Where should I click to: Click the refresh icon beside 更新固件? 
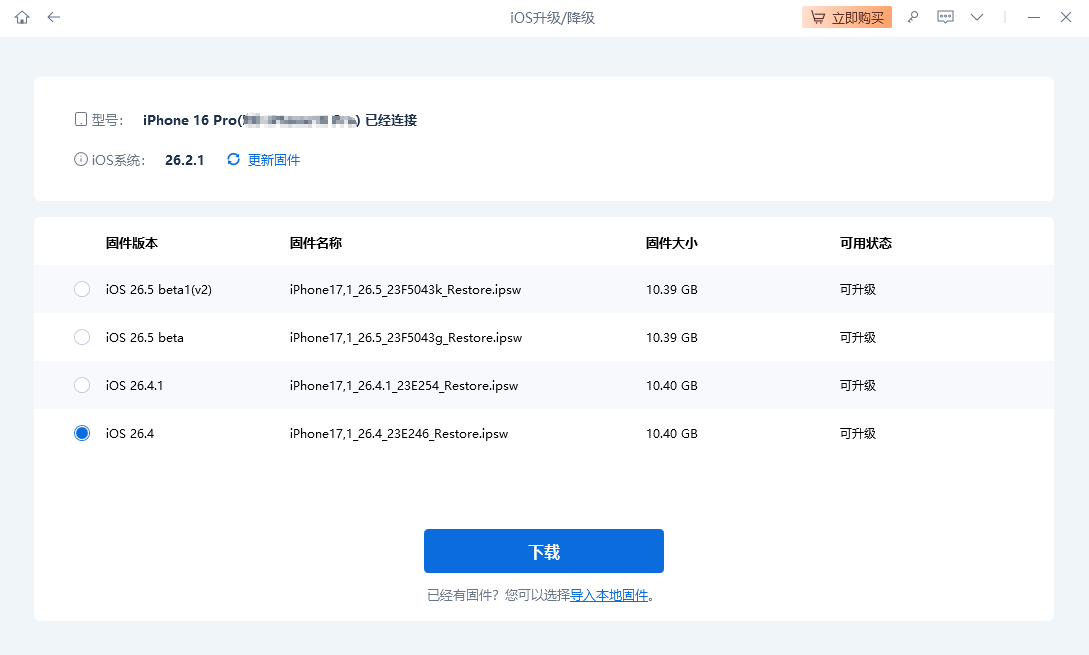[233, 159]
